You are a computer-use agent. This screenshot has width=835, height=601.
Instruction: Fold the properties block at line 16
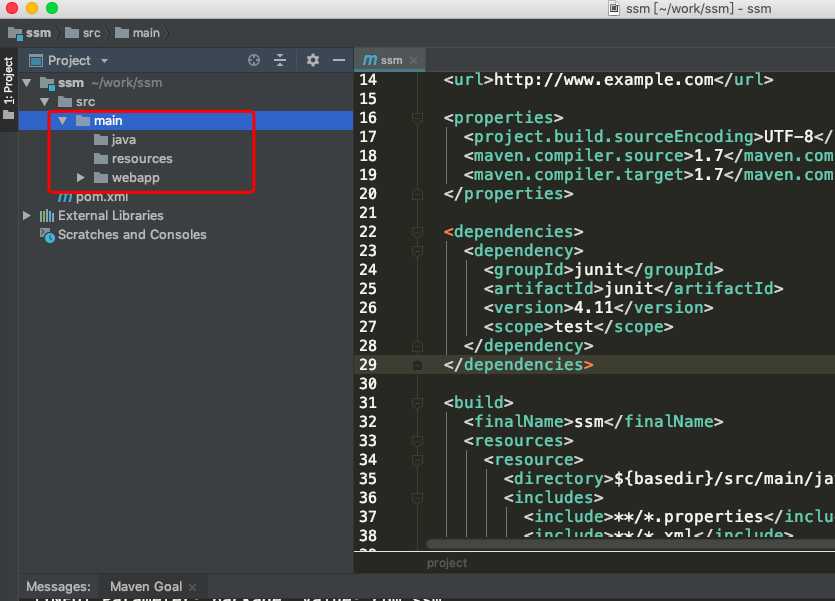click(418, 118)
